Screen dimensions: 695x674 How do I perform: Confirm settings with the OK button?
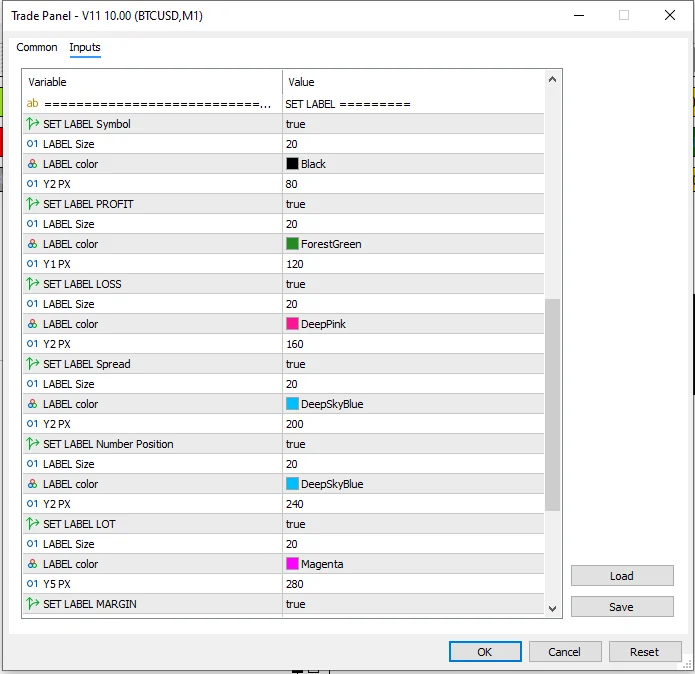[x=485, y=651]
